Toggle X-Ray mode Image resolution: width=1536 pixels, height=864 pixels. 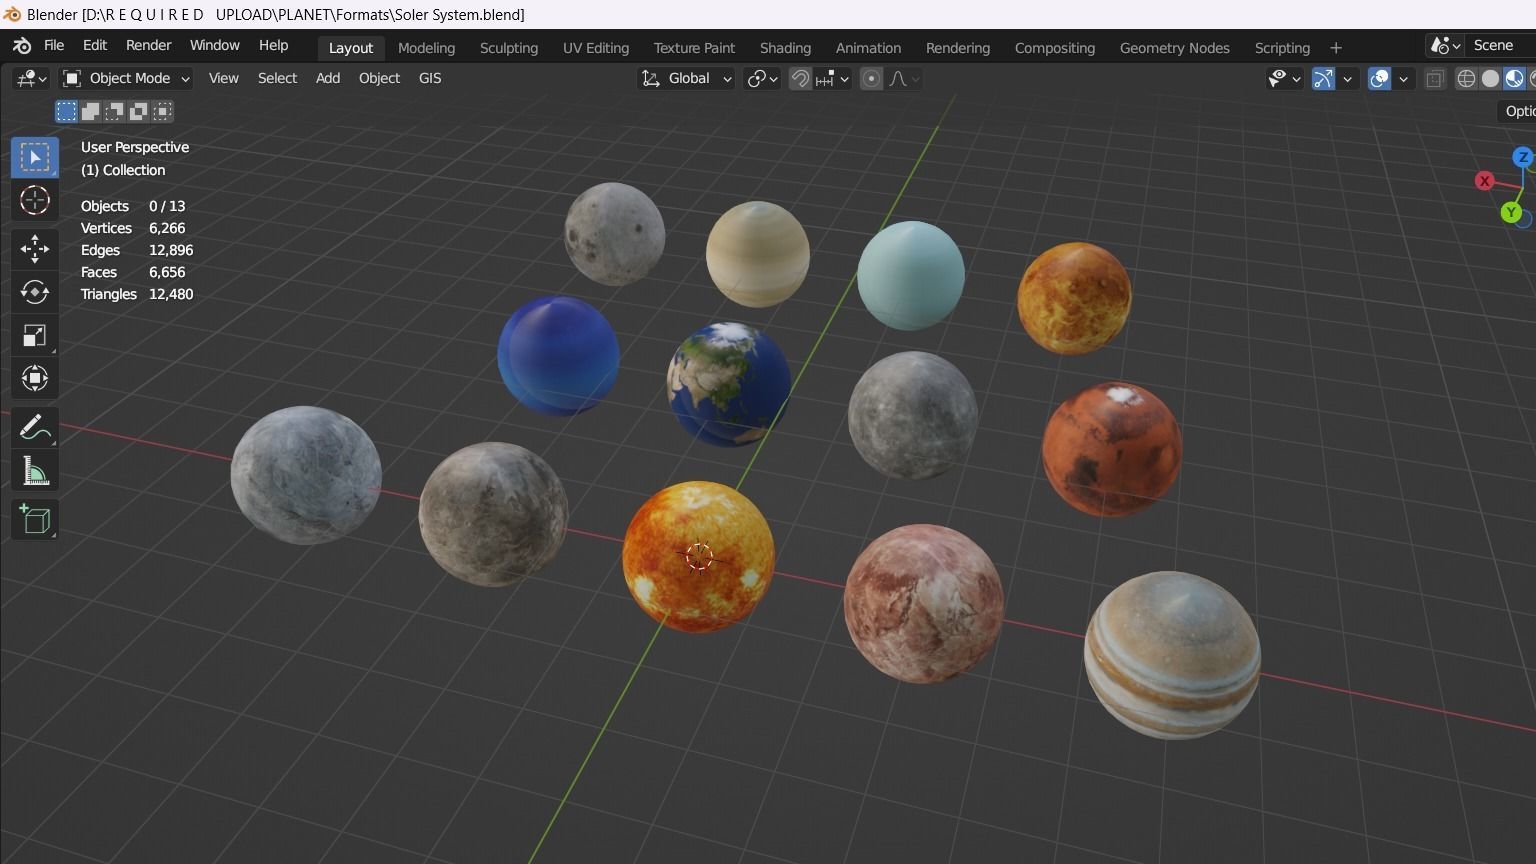(1434, 79)
